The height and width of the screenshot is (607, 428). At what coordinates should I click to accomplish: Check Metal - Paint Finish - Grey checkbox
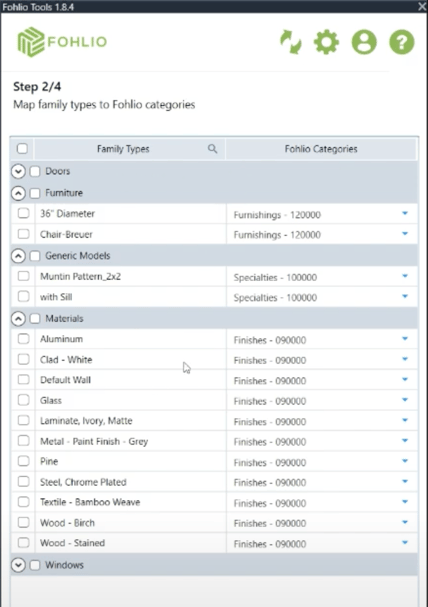pyautogui.click(x=24, y=441)
